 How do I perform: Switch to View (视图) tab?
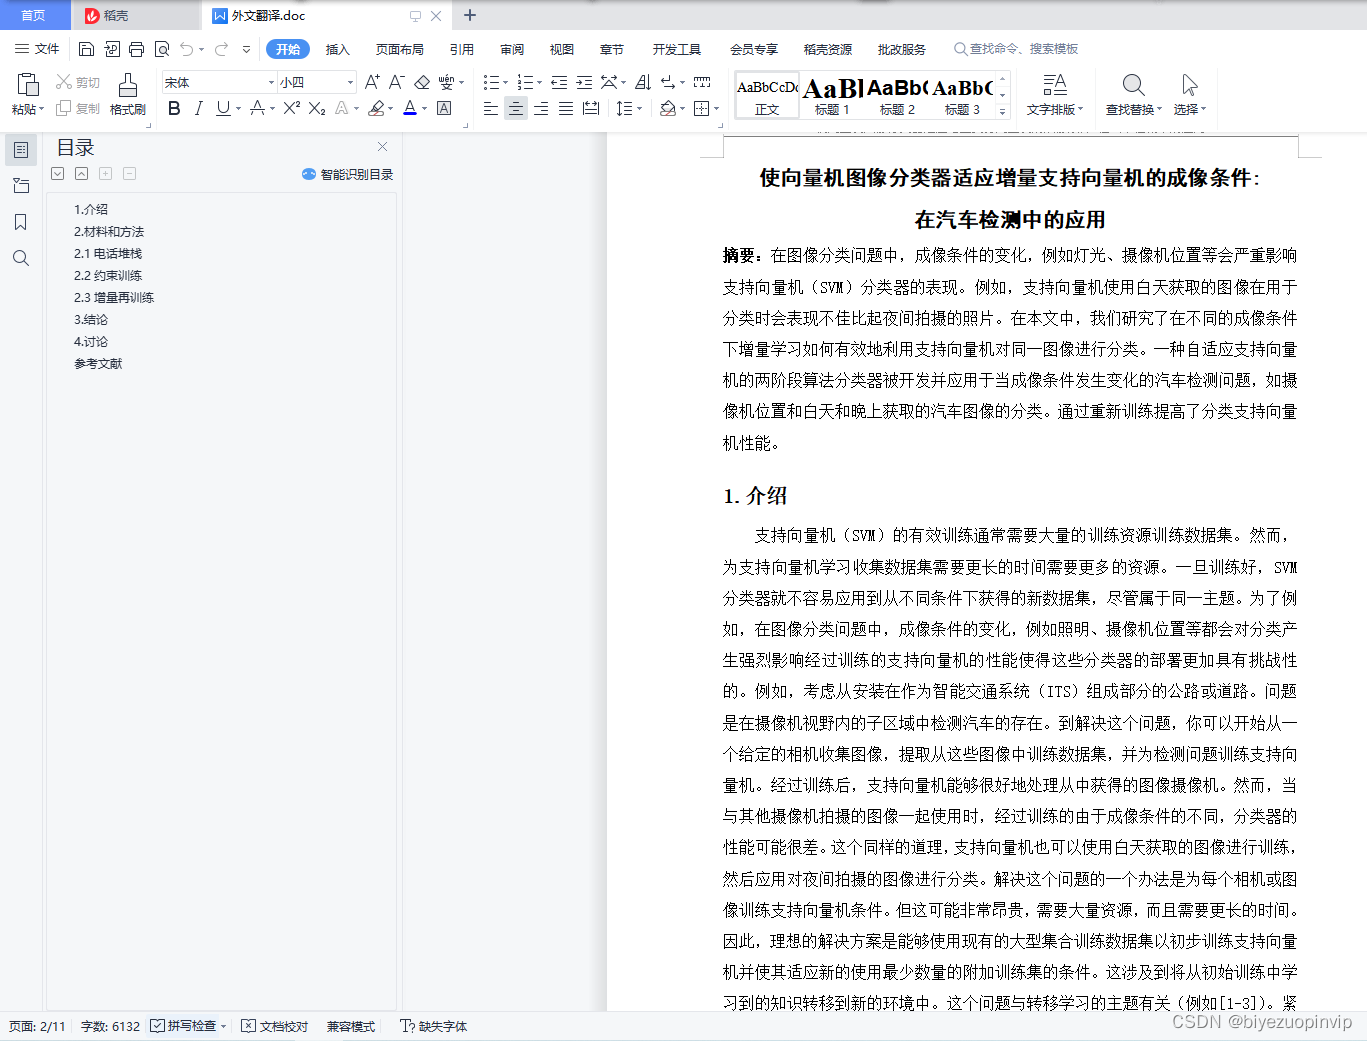(x=562, y=49)
